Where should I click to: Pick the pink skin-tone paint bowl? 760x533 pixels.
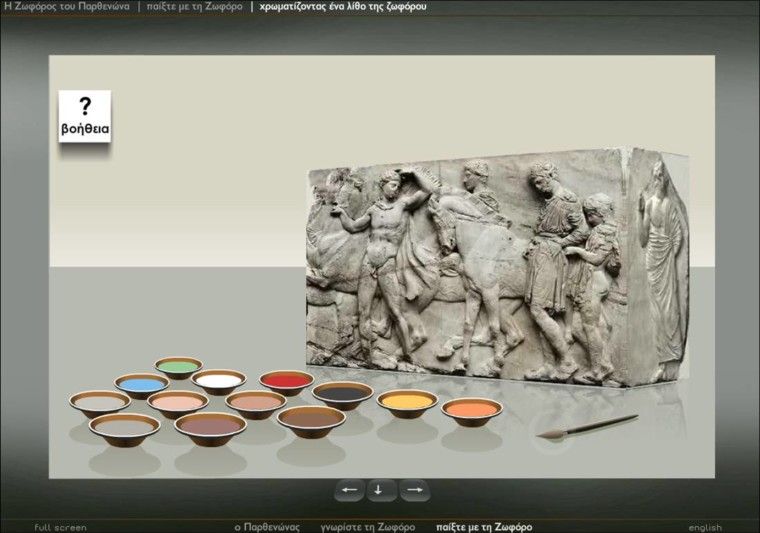pyautogui.click(x=177, y=402)
